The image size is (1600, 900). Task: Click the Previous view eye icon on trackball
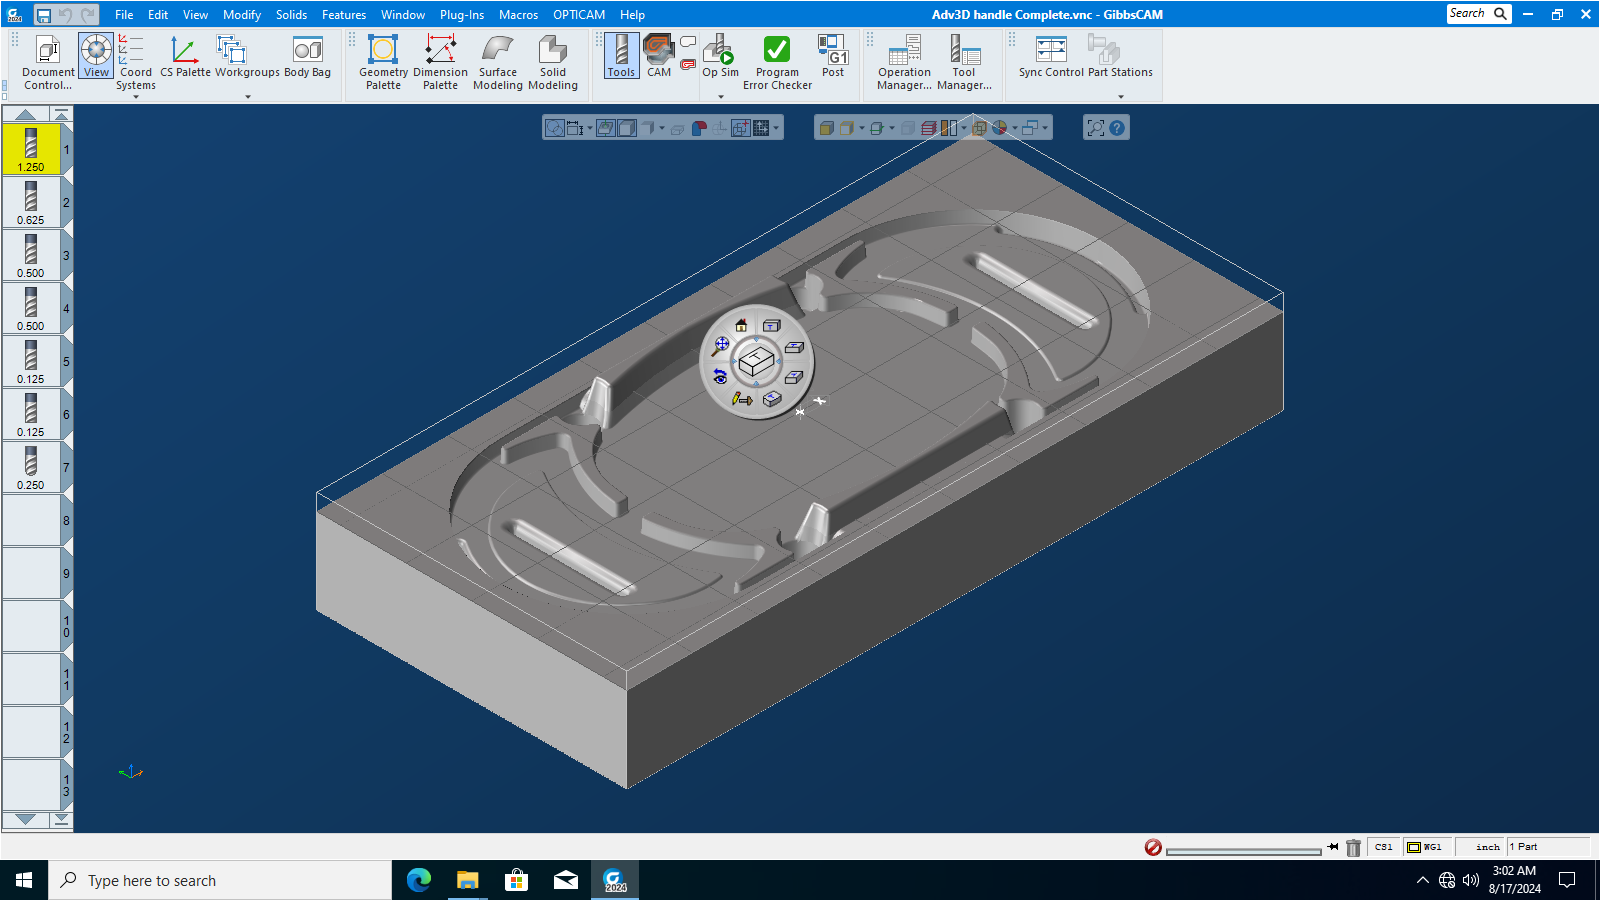coord(720,376)
